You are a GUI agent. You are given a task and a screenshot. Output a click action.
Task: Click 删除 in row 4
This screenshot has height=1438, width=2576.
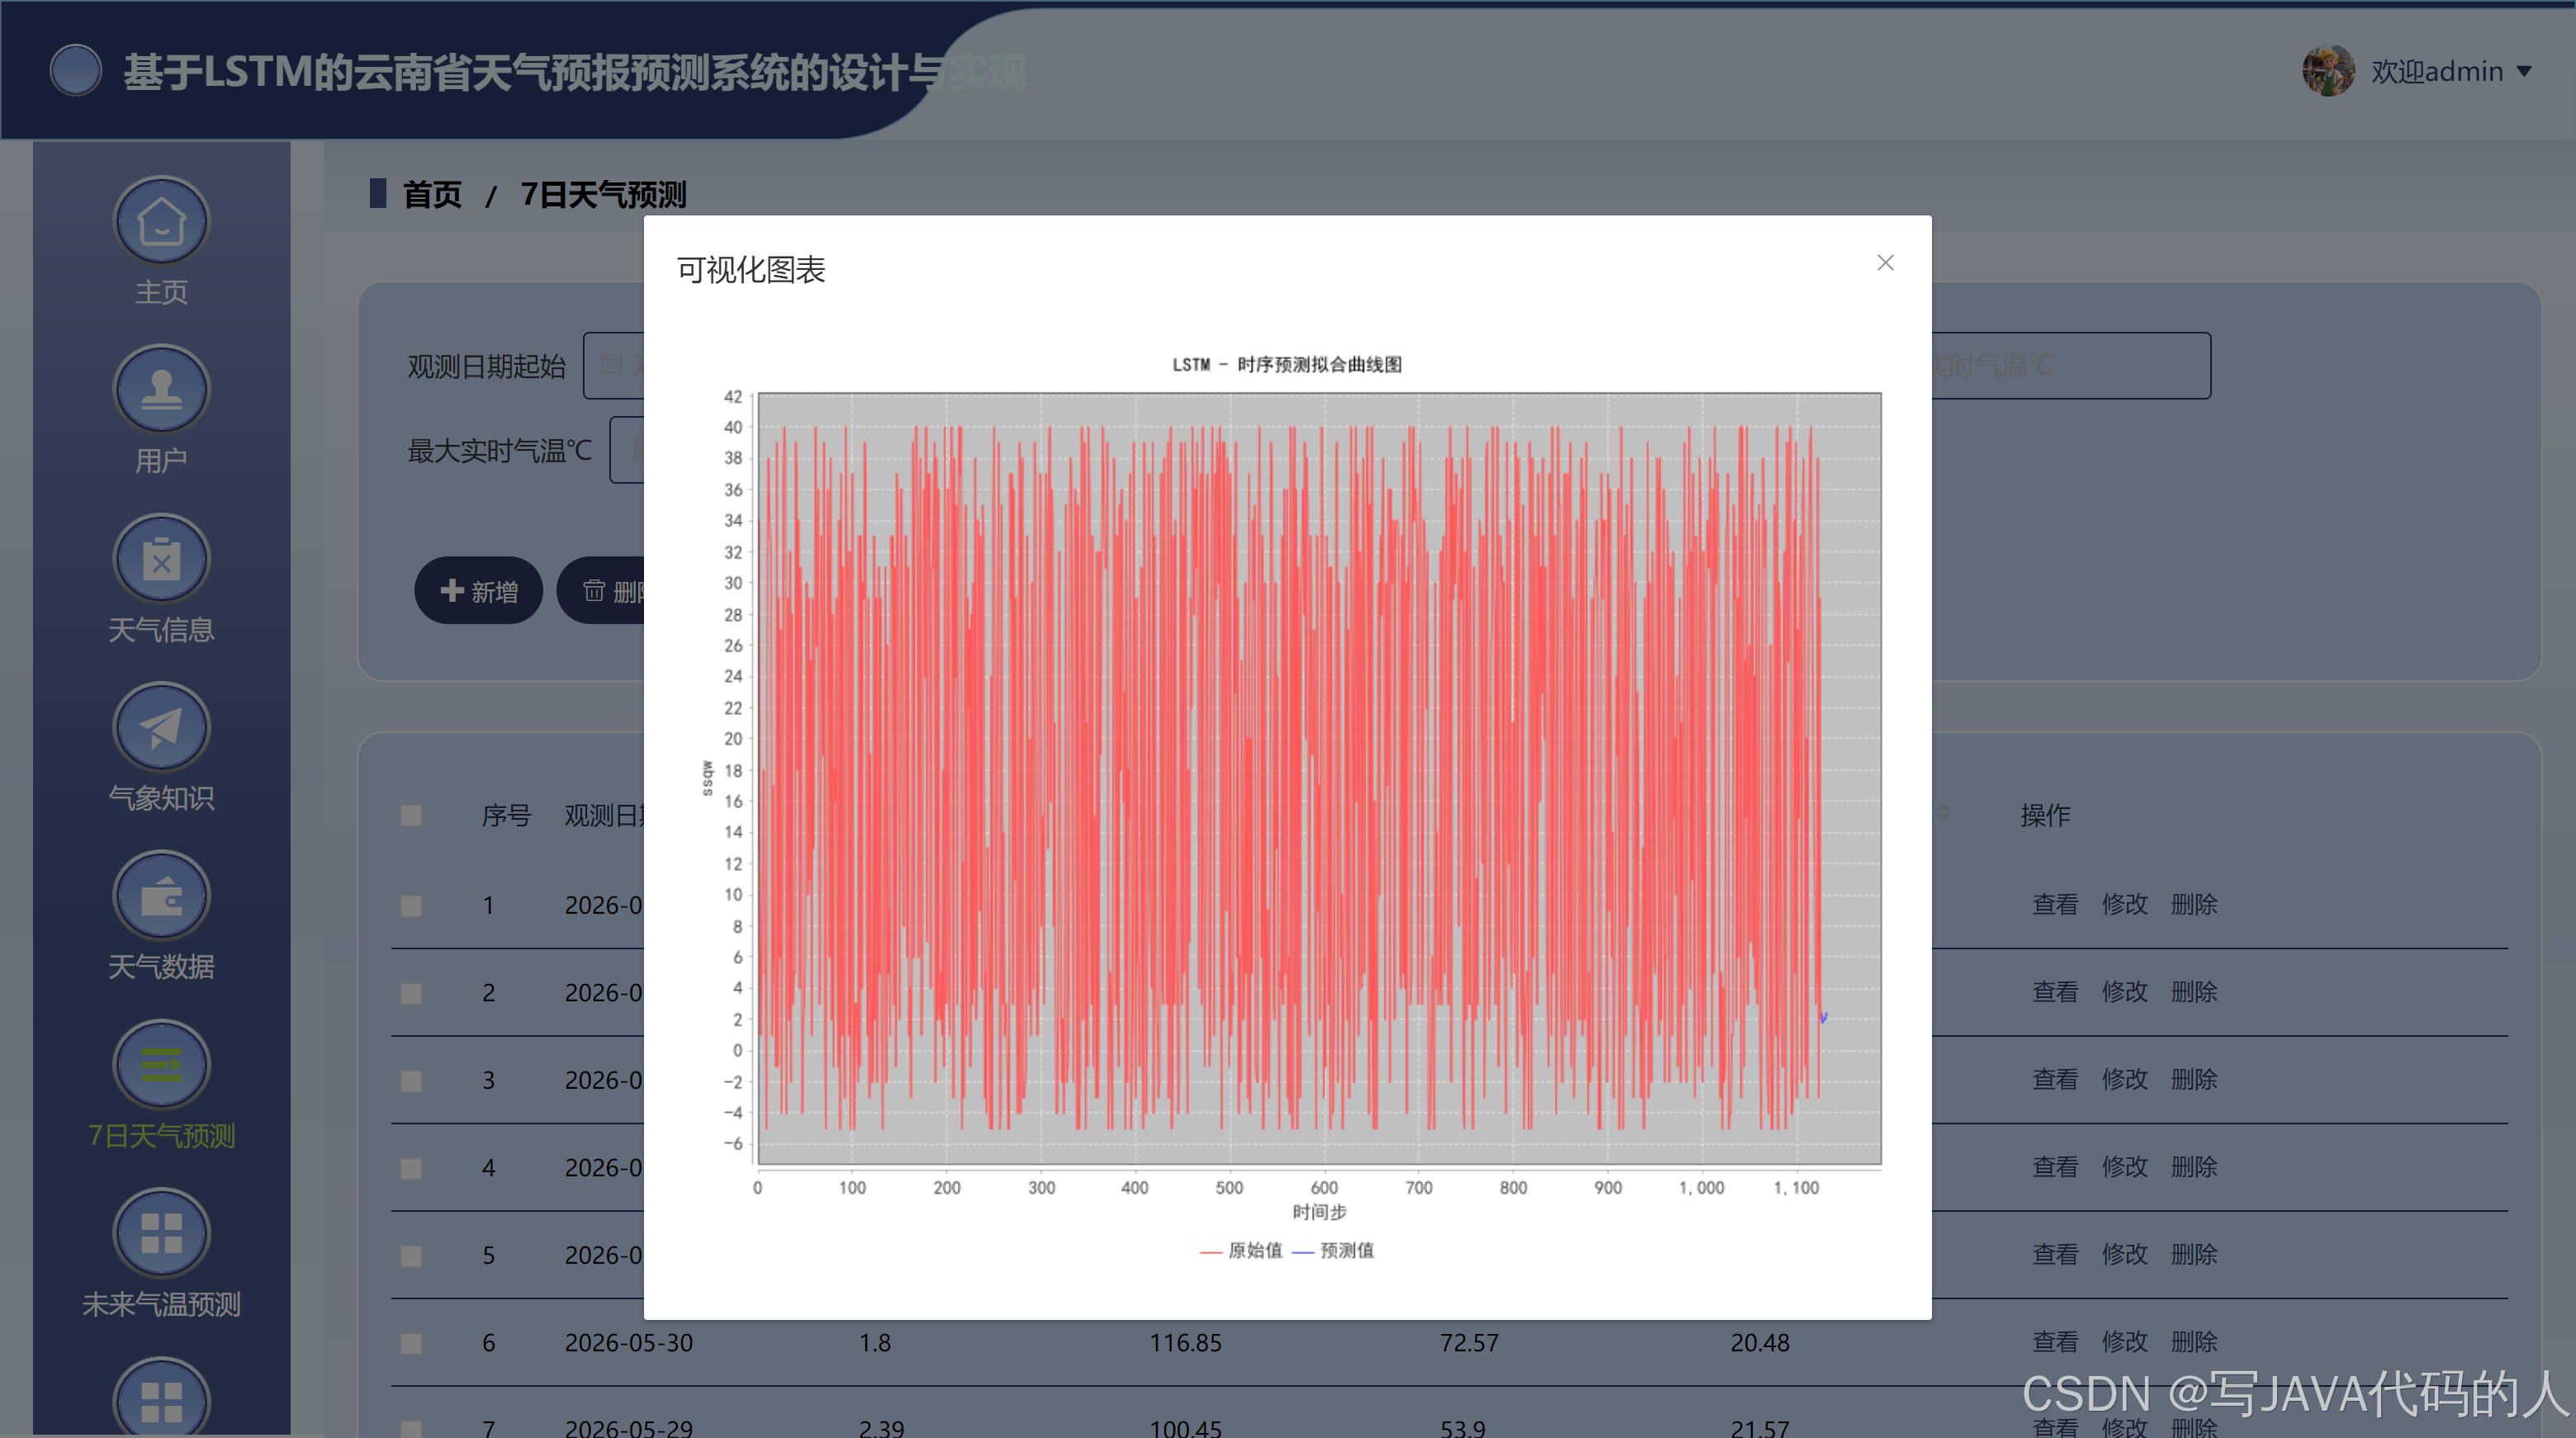(x=2194, y=1167)
